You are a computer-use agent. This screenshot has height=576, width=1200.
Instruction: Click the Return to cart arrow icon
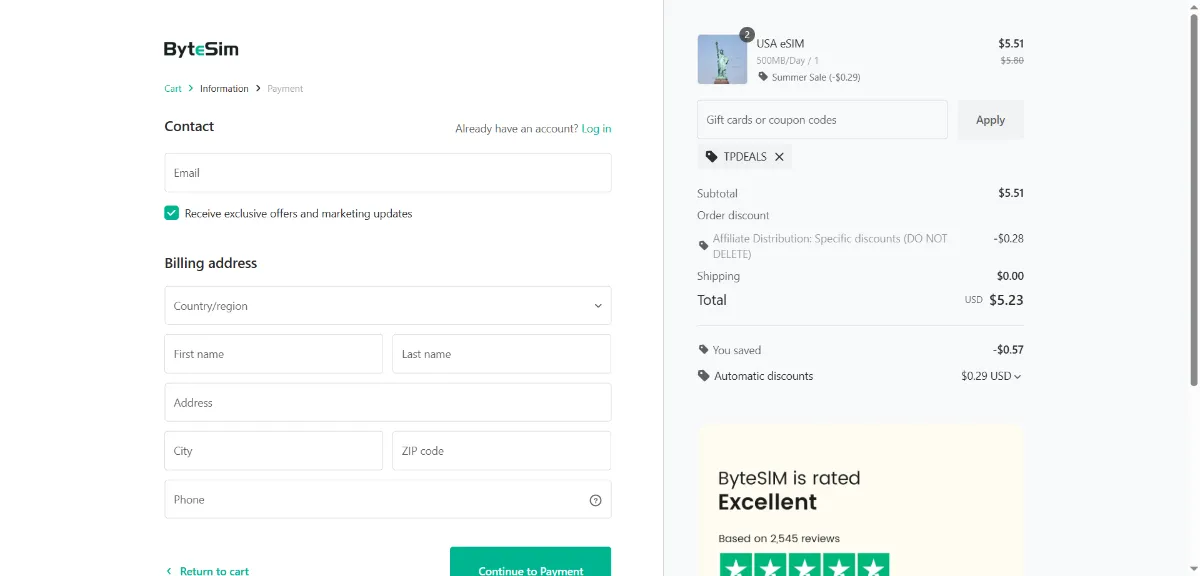pyautogui.click(x=168, y=571)
